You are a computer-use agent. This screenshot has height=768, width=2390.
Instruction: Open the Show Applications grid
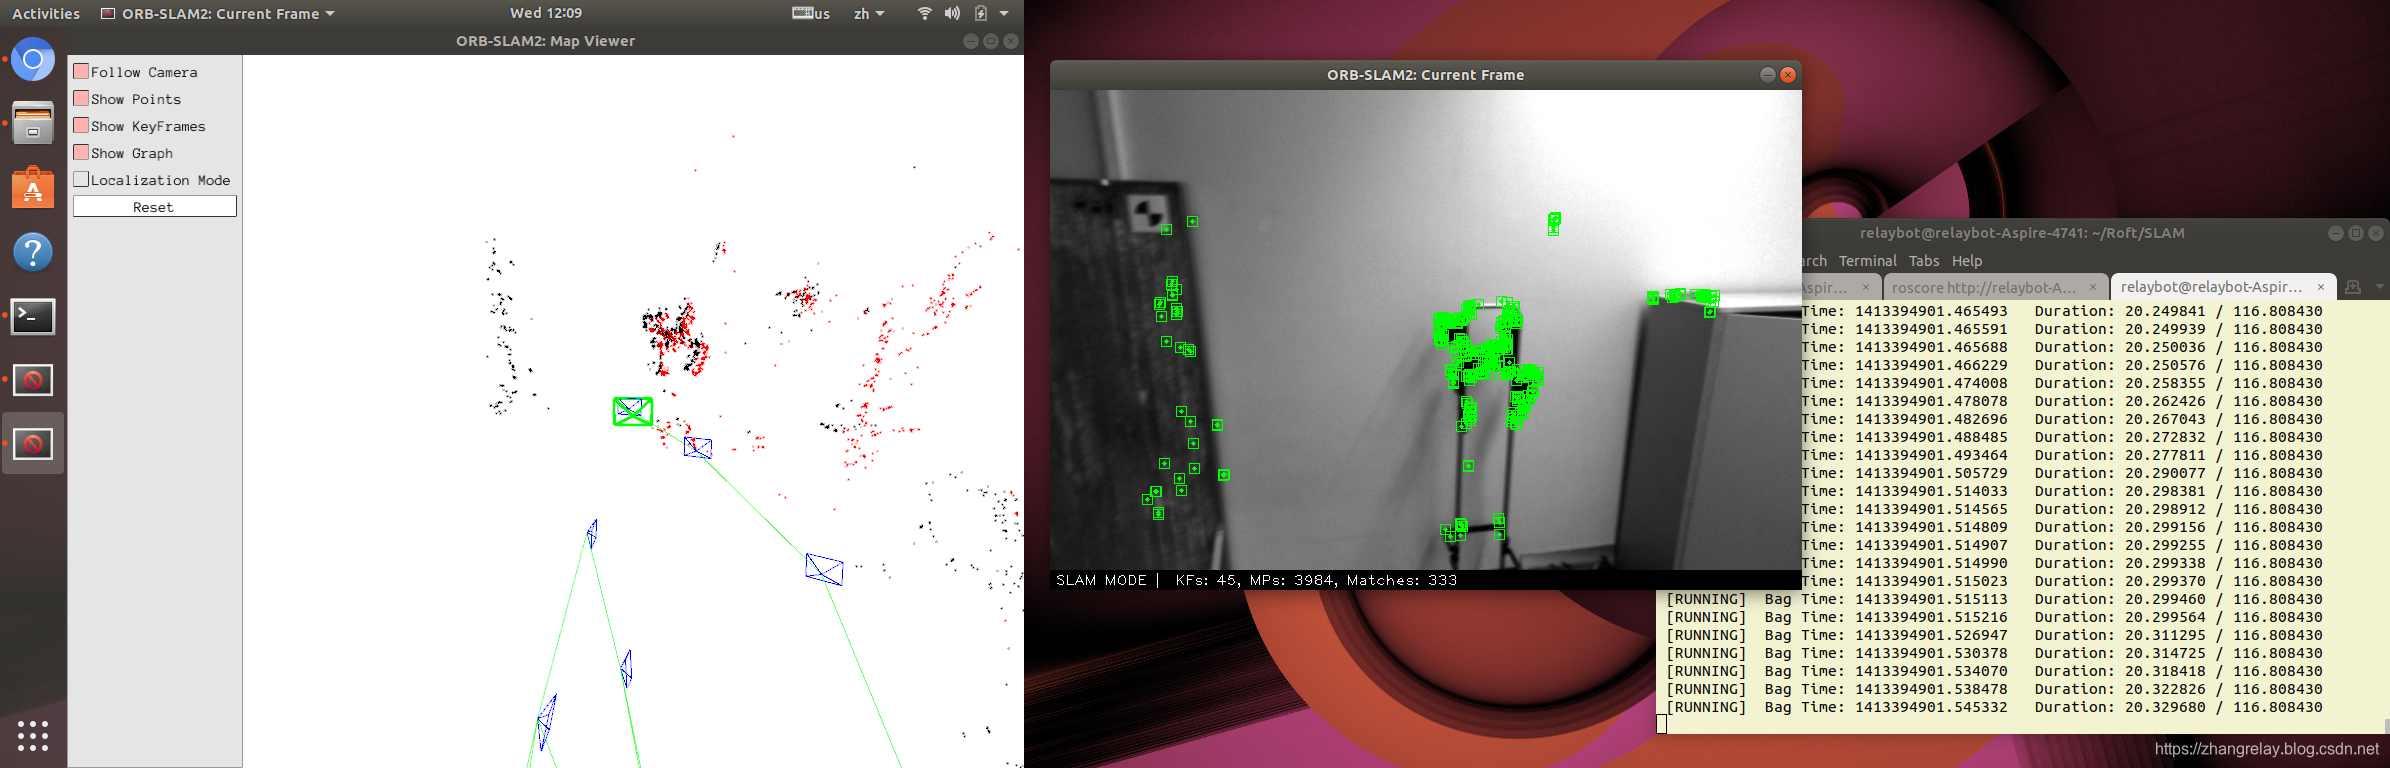pyautogui.click(x=33, y=735)
